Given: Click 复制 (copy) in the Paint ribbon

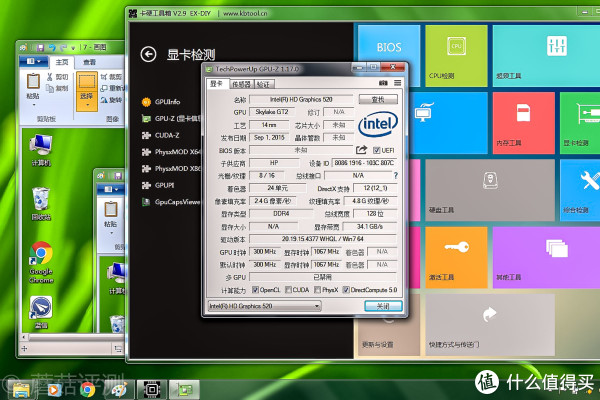Looking at the screenshot, I should pos(57,88).
